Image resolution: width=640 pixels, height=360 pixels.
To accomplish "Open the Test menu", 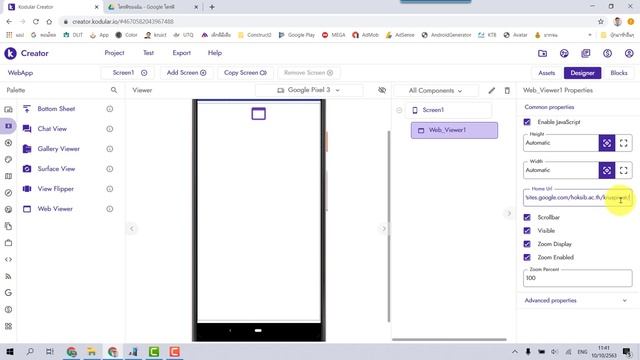I will coord(148,53).
